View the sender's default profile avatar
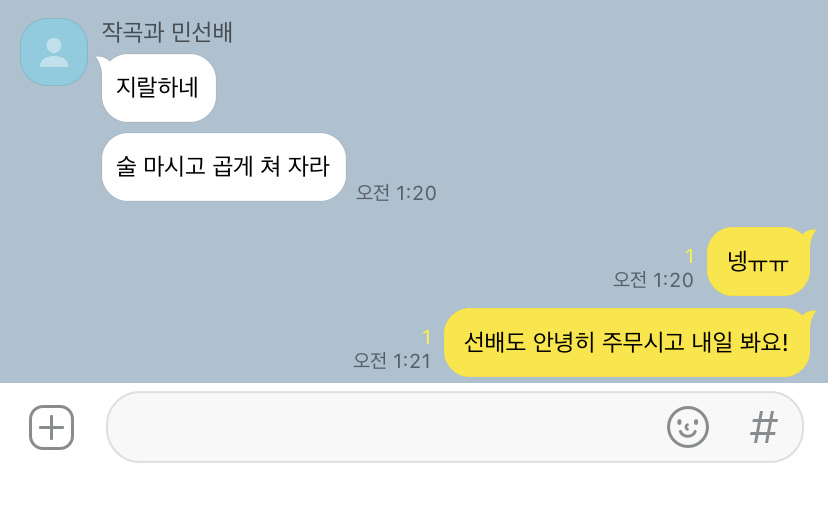 point(54,52)
